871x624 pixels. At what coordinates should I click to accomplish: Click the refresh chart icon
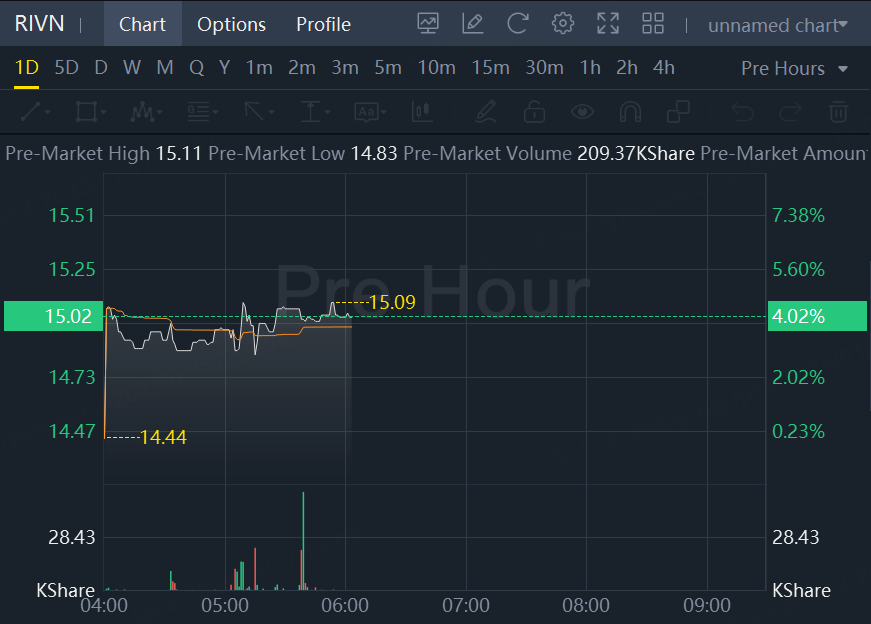click(517, 23)
